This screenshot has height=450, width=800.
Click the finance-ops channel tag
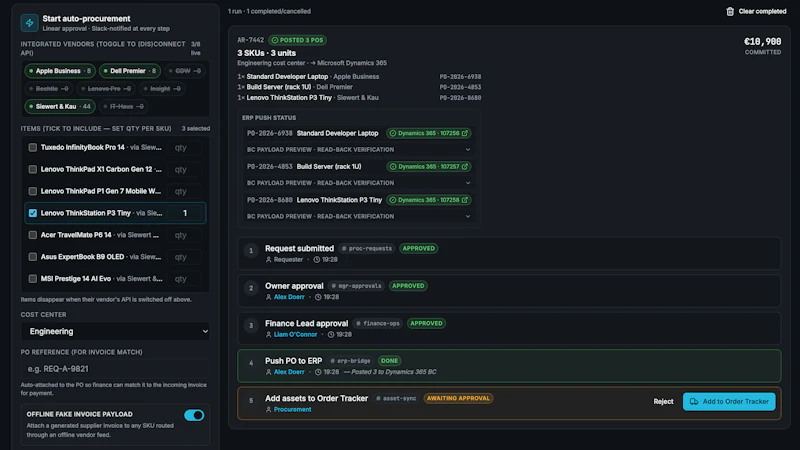pyautogui.click(x=378, y=323)
